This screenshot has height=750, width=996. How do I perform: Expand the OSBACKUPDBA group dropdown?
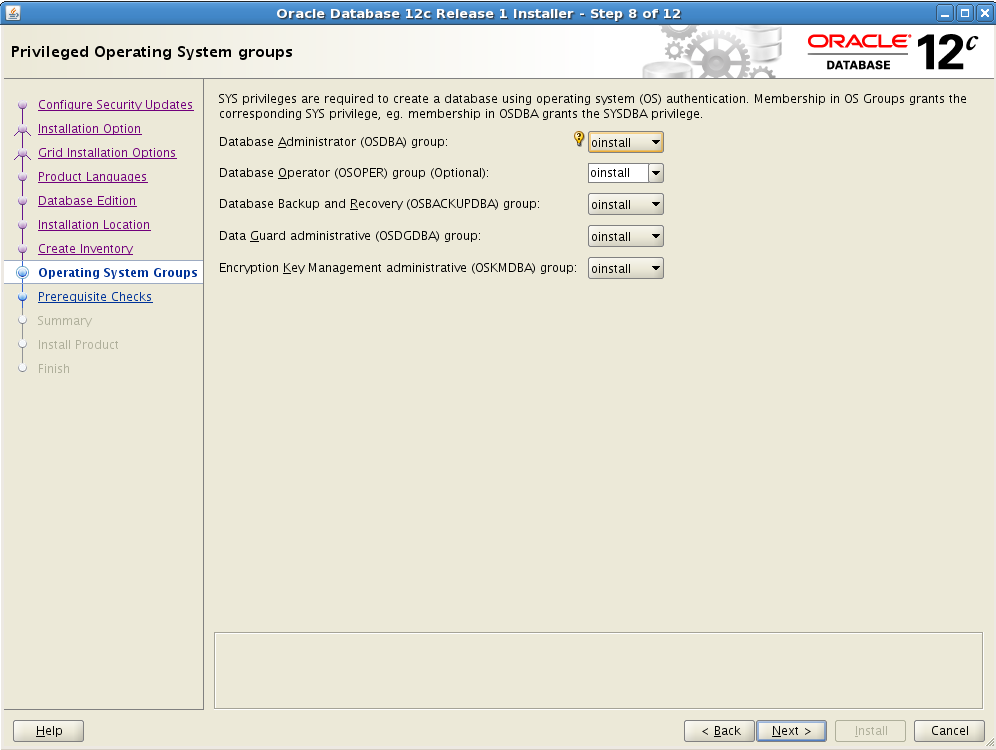pos(626,204)
